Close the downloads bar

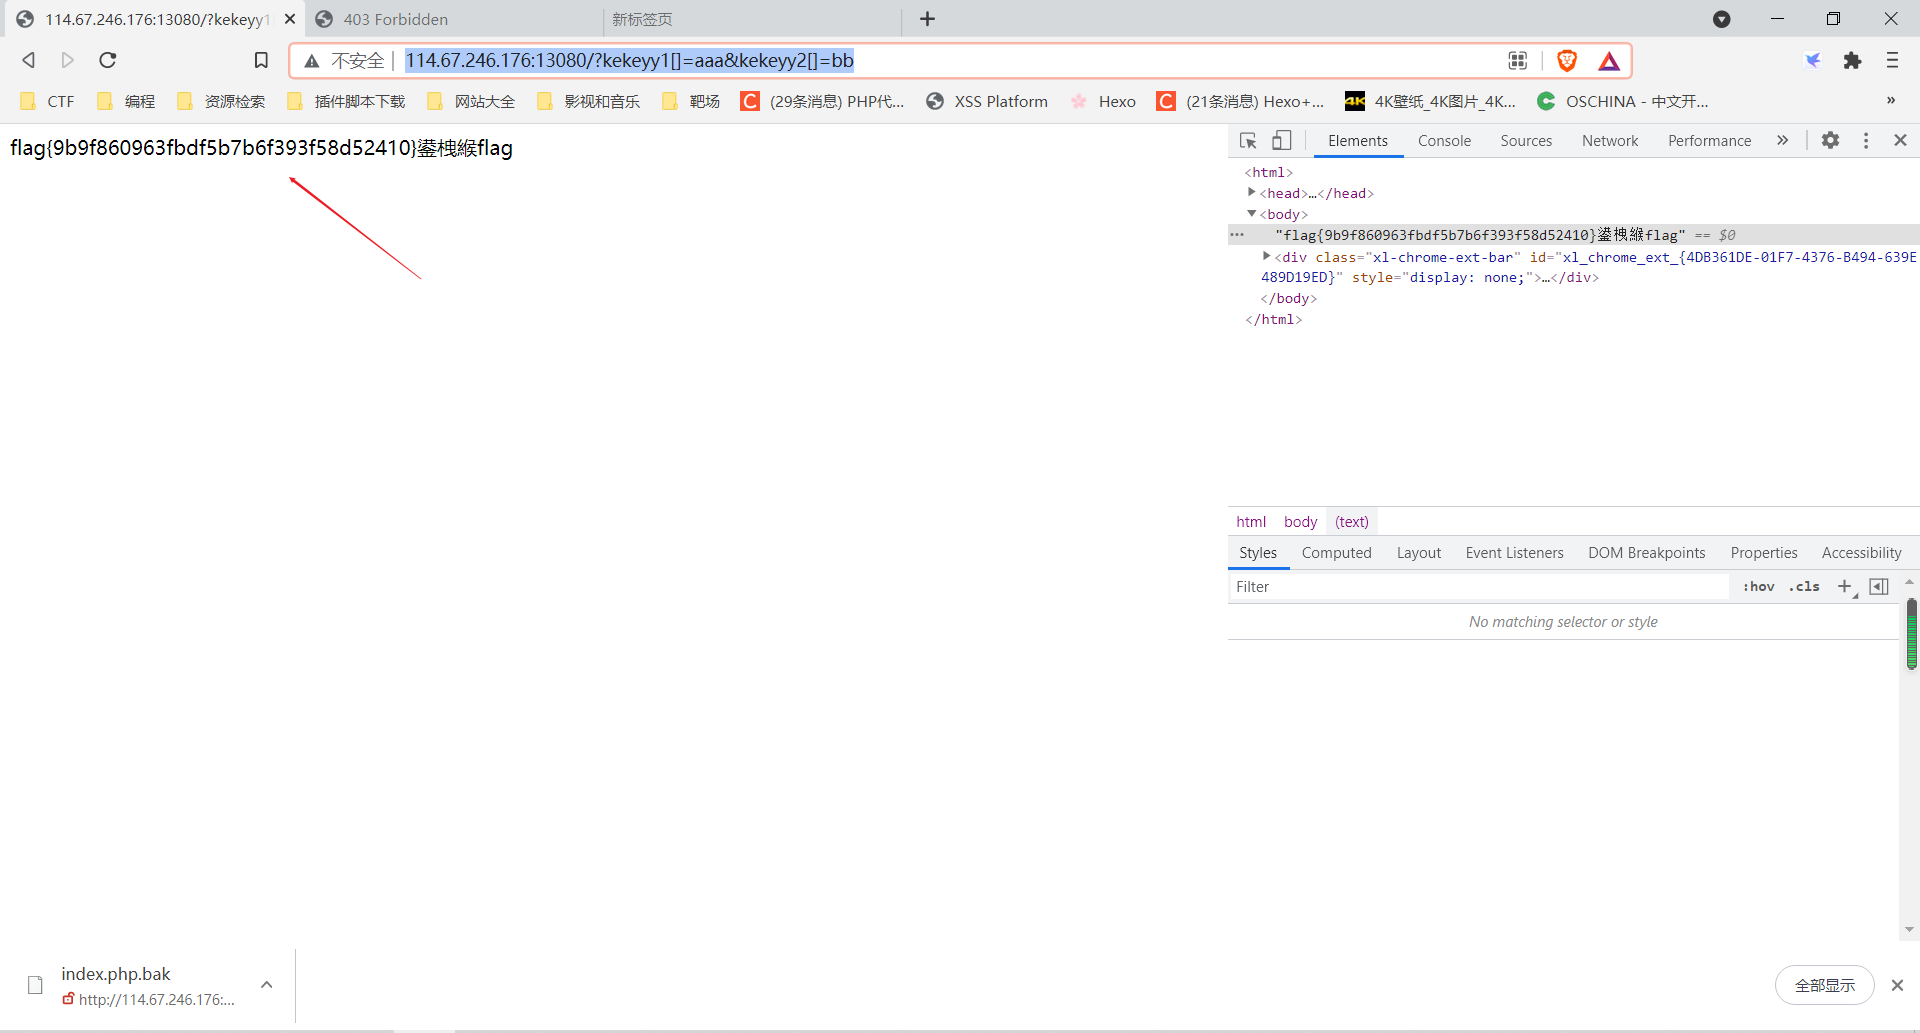pos(1897,986)
